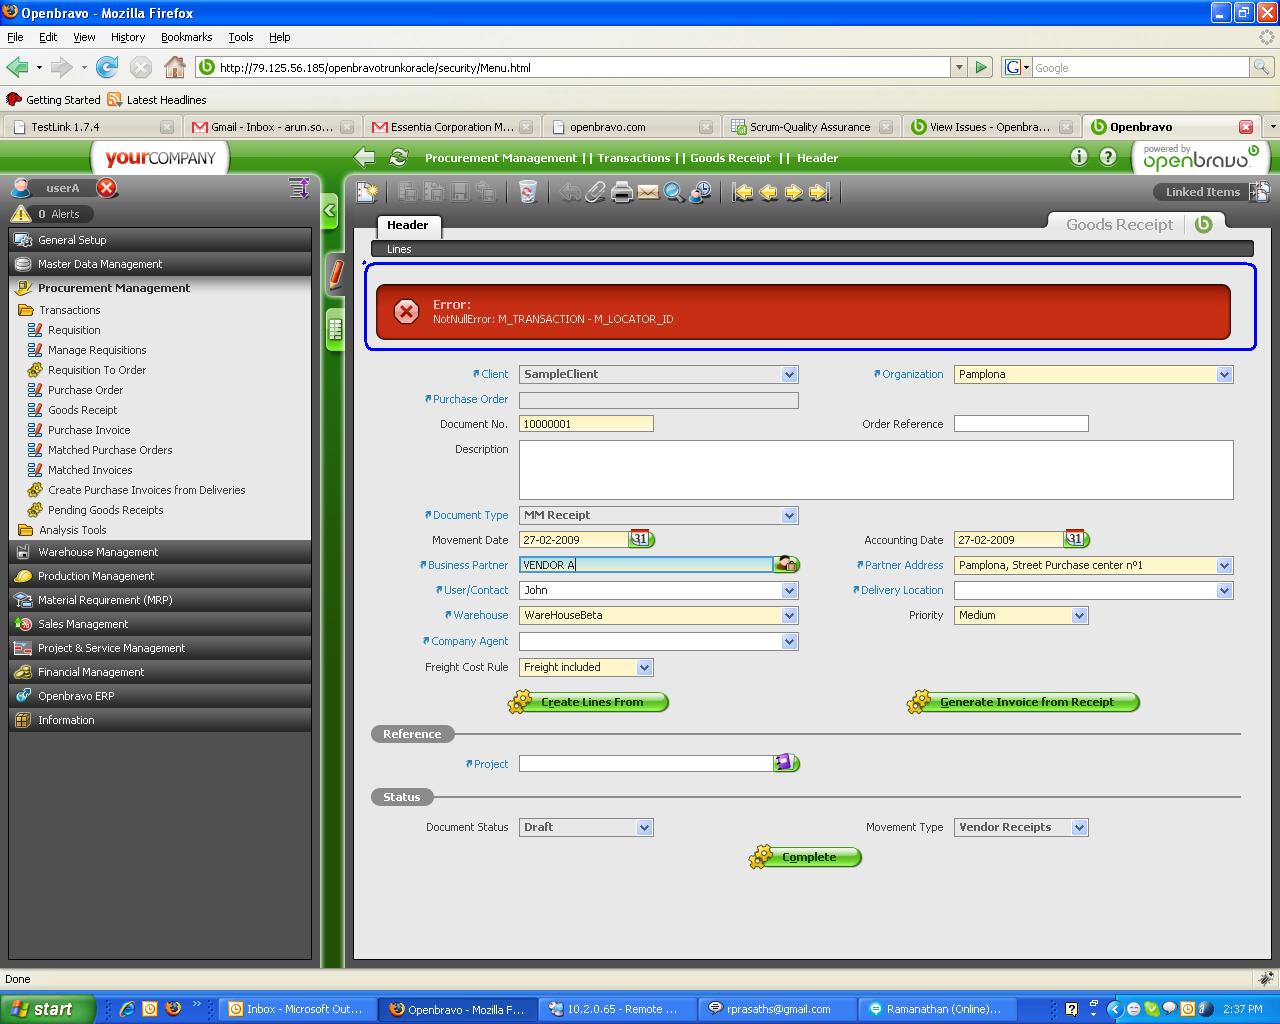Open the Warehouse dropdown
Viewport: 1280px width, 1024px height.
click(x=789, y=616)
